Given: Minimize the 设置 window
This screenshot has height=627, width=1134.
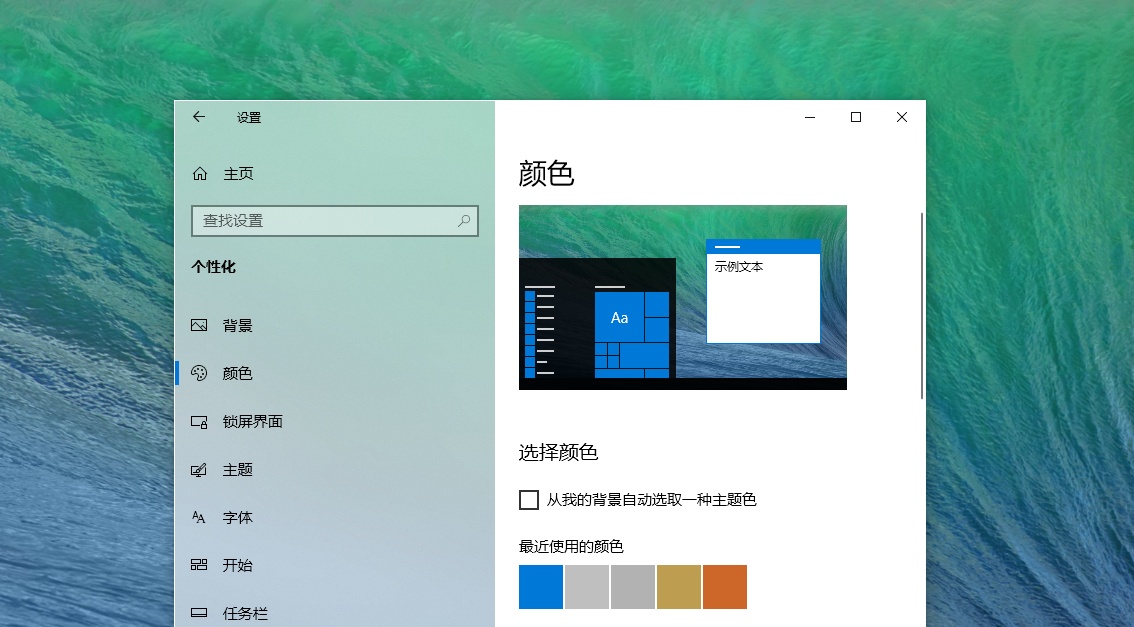Looking at the screenshot, I should 810,117.
